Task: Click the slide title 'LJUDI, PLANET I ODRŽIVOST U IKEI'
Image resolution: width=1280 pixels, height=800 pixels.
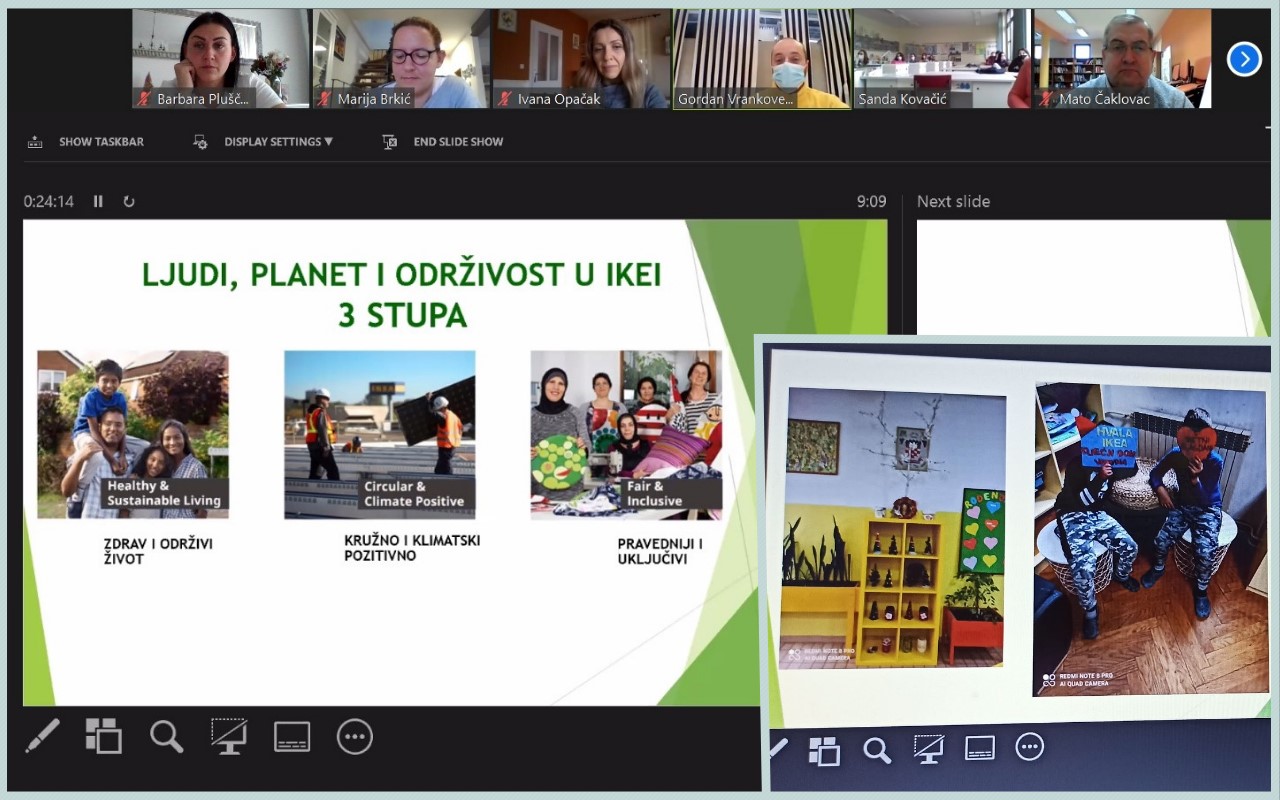Action: click(x=402, y=275)
